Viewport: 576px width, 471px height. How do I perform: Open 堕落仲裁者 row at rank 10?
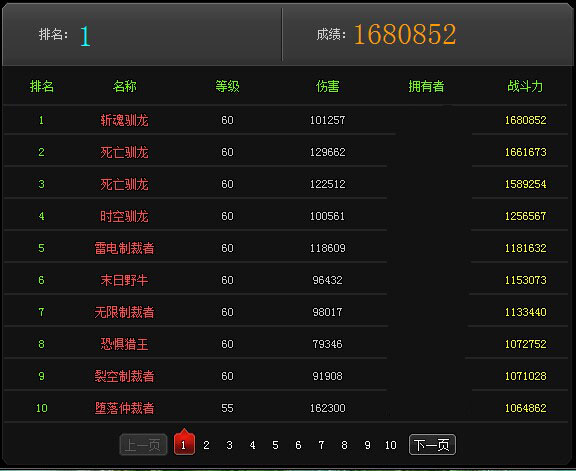(x=124, y=408)
